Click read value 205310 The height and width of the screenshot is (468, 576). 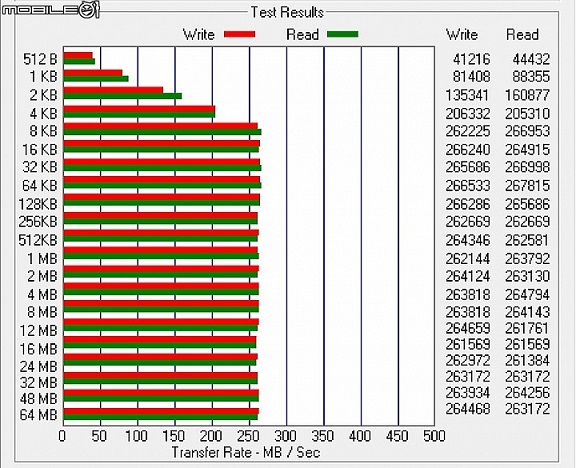(x=528, y=114)
